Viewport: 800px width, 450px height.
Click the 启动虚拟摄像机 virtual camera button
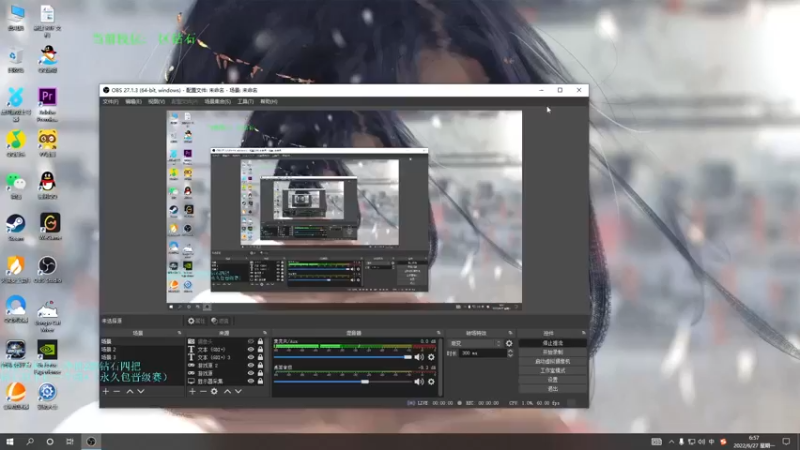click(553, 362)
